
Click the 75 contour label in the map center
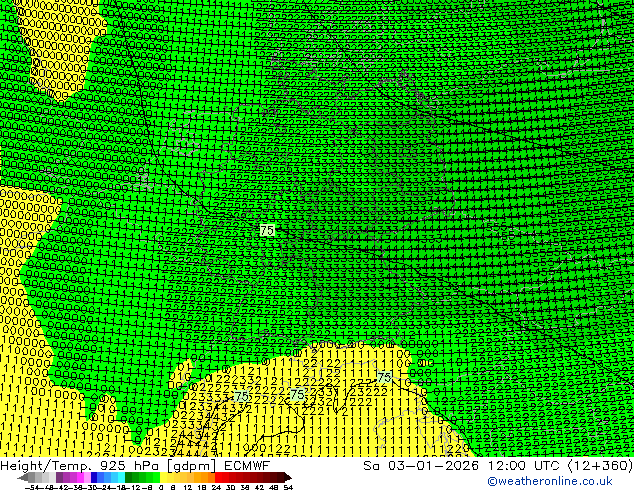(267, 230)
